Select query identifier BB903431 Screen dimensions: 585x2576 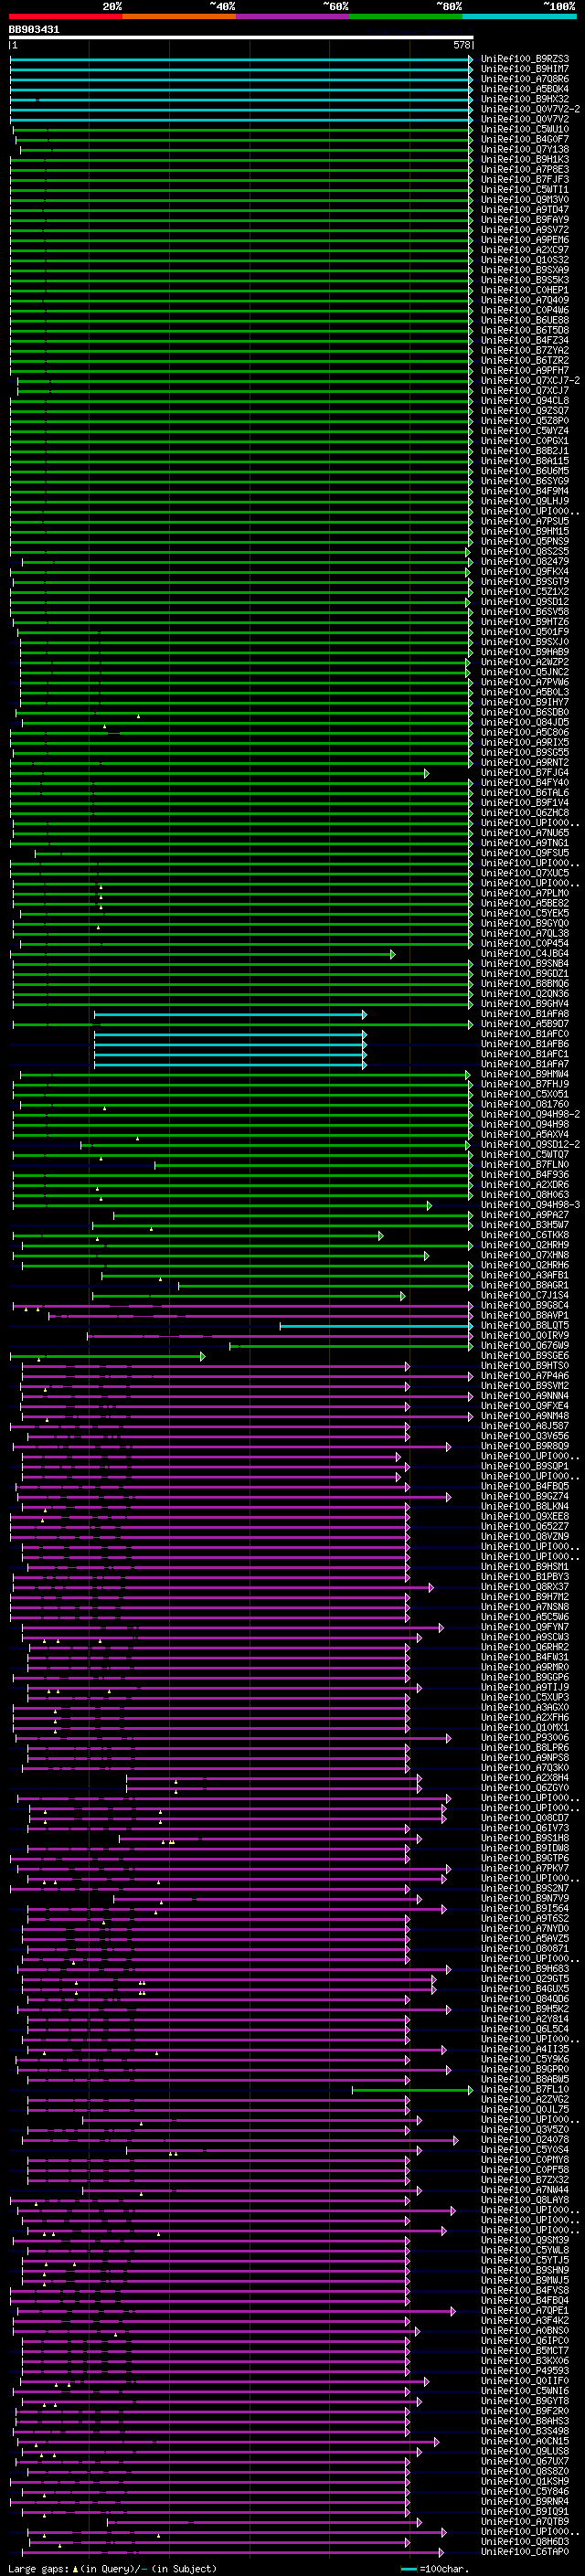point(34,30)
